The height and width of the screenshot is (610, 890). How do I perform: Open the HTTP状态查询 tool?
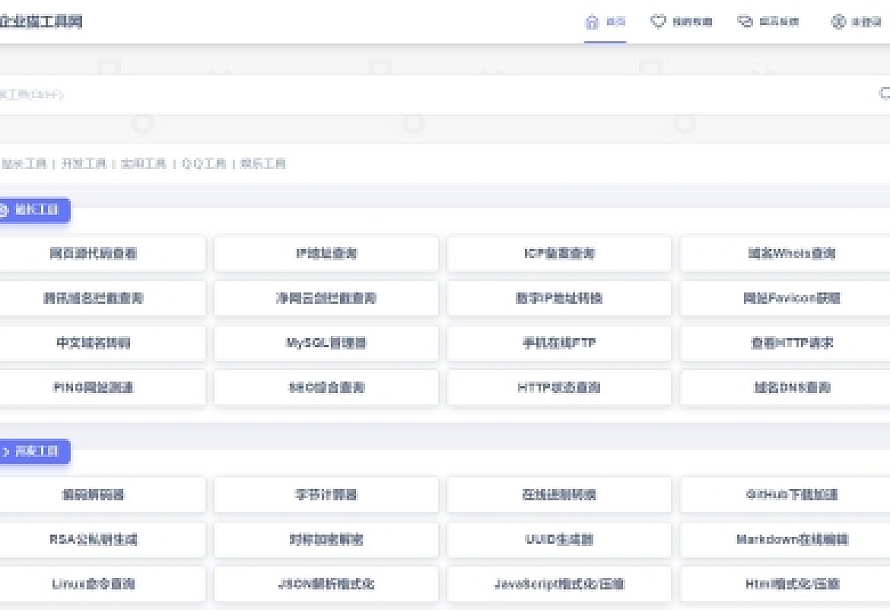[559, 388]
